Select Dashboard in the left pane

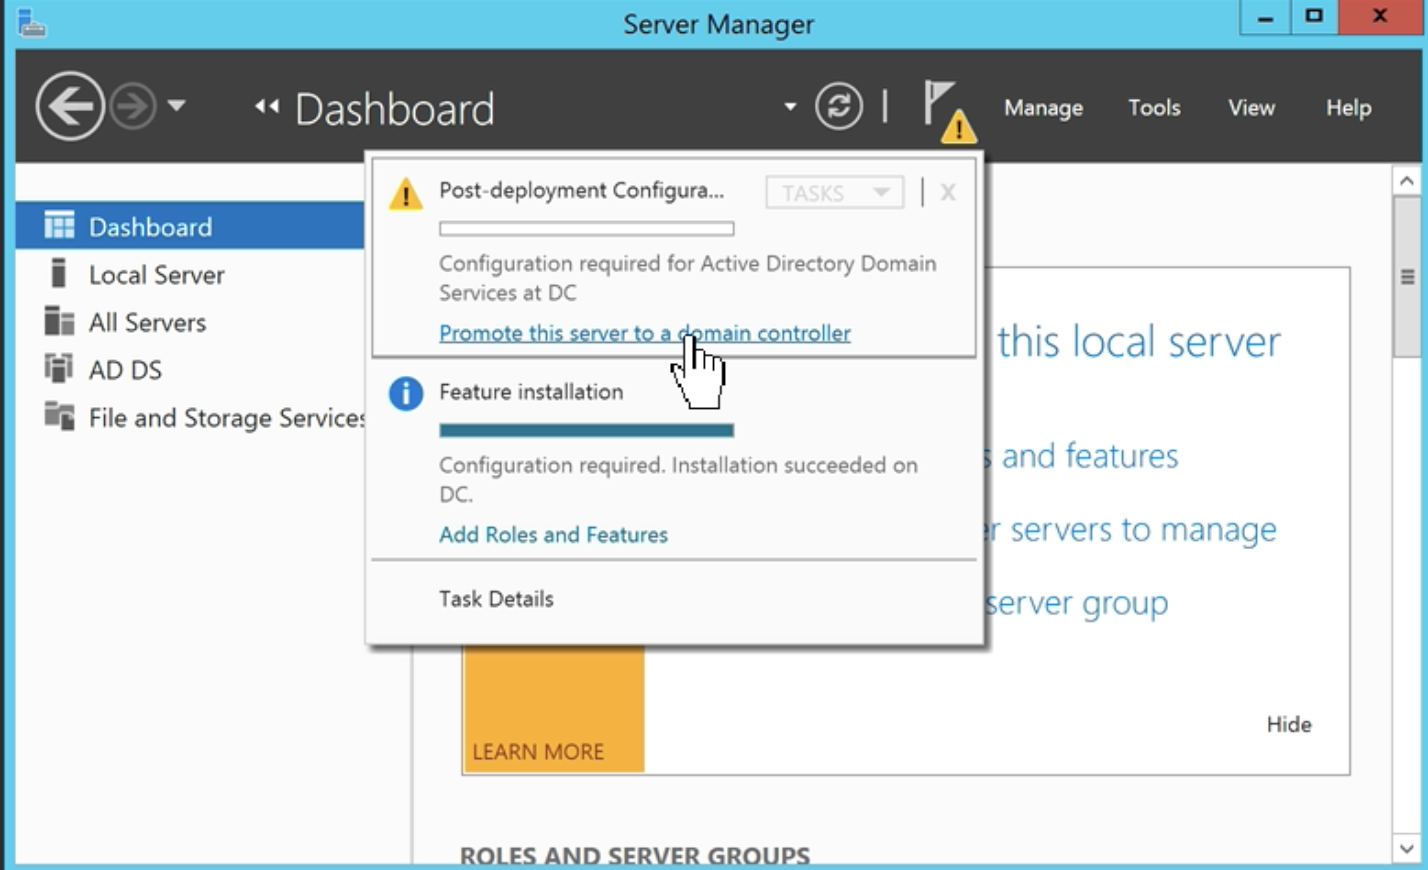(190, 226)
